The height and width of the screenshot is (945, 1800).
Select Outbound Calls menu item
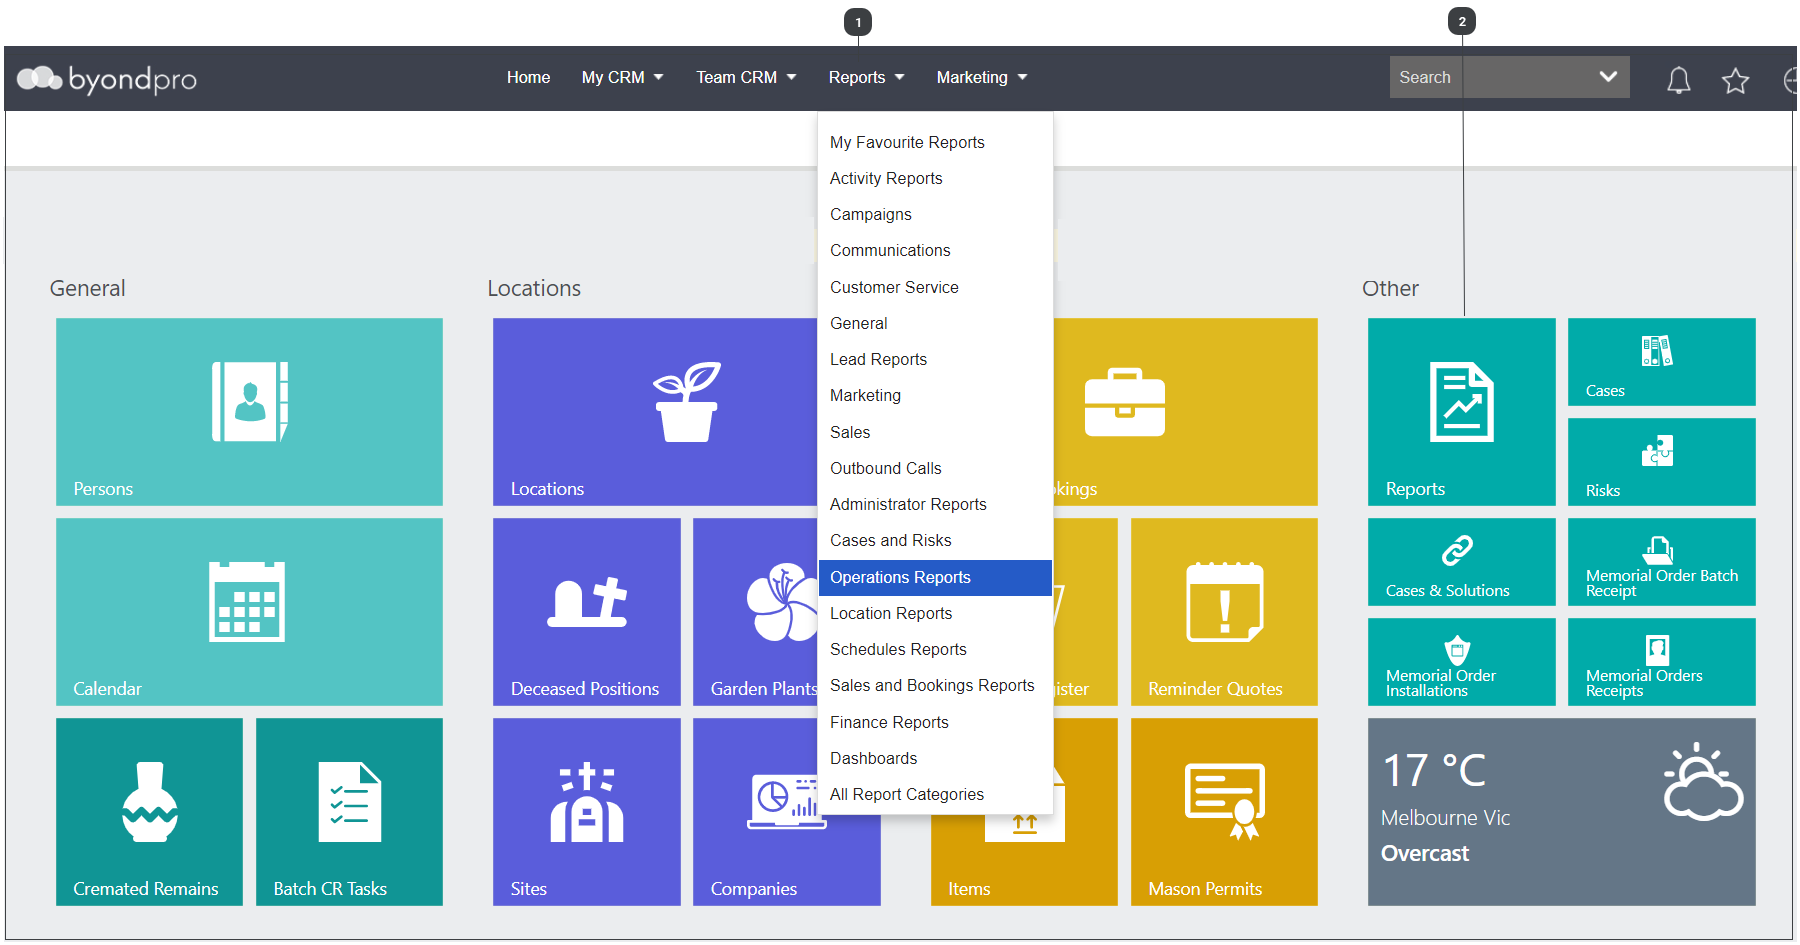click(x=935, y=468)
